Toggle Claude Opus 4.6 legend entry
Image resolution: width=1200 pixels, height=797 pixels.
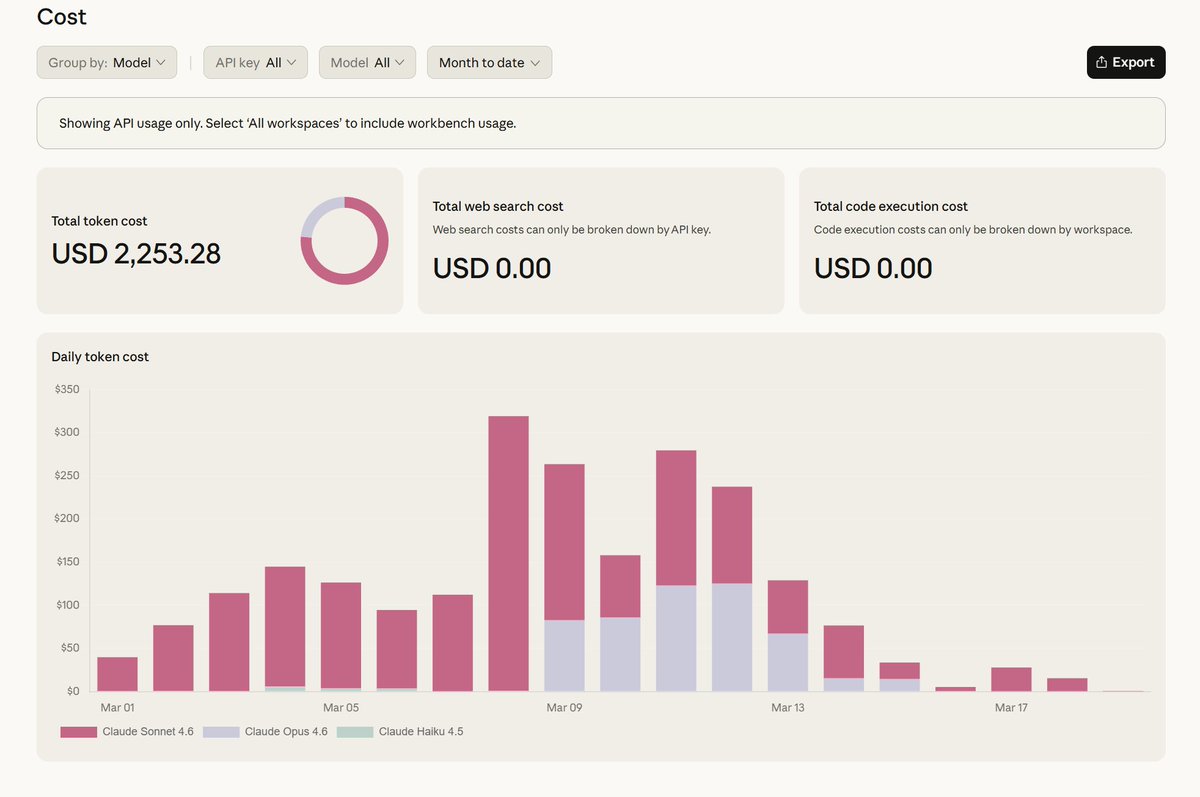tap(265, 732)
